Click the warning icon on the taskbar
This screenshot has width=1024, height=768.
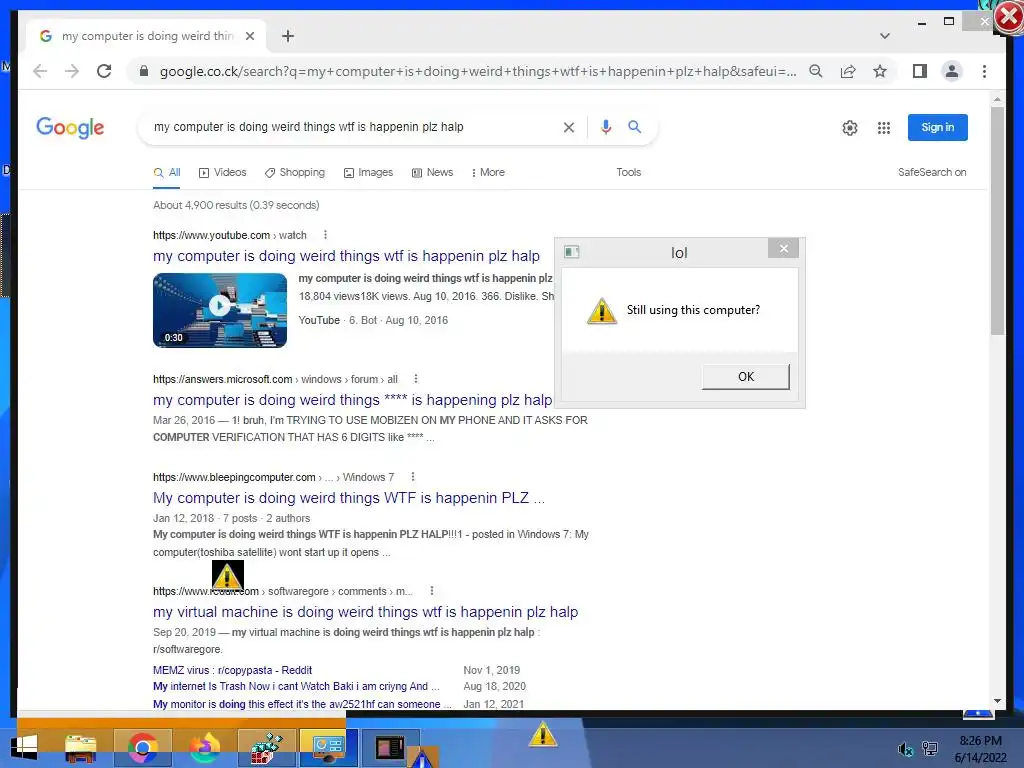point(543,734)
